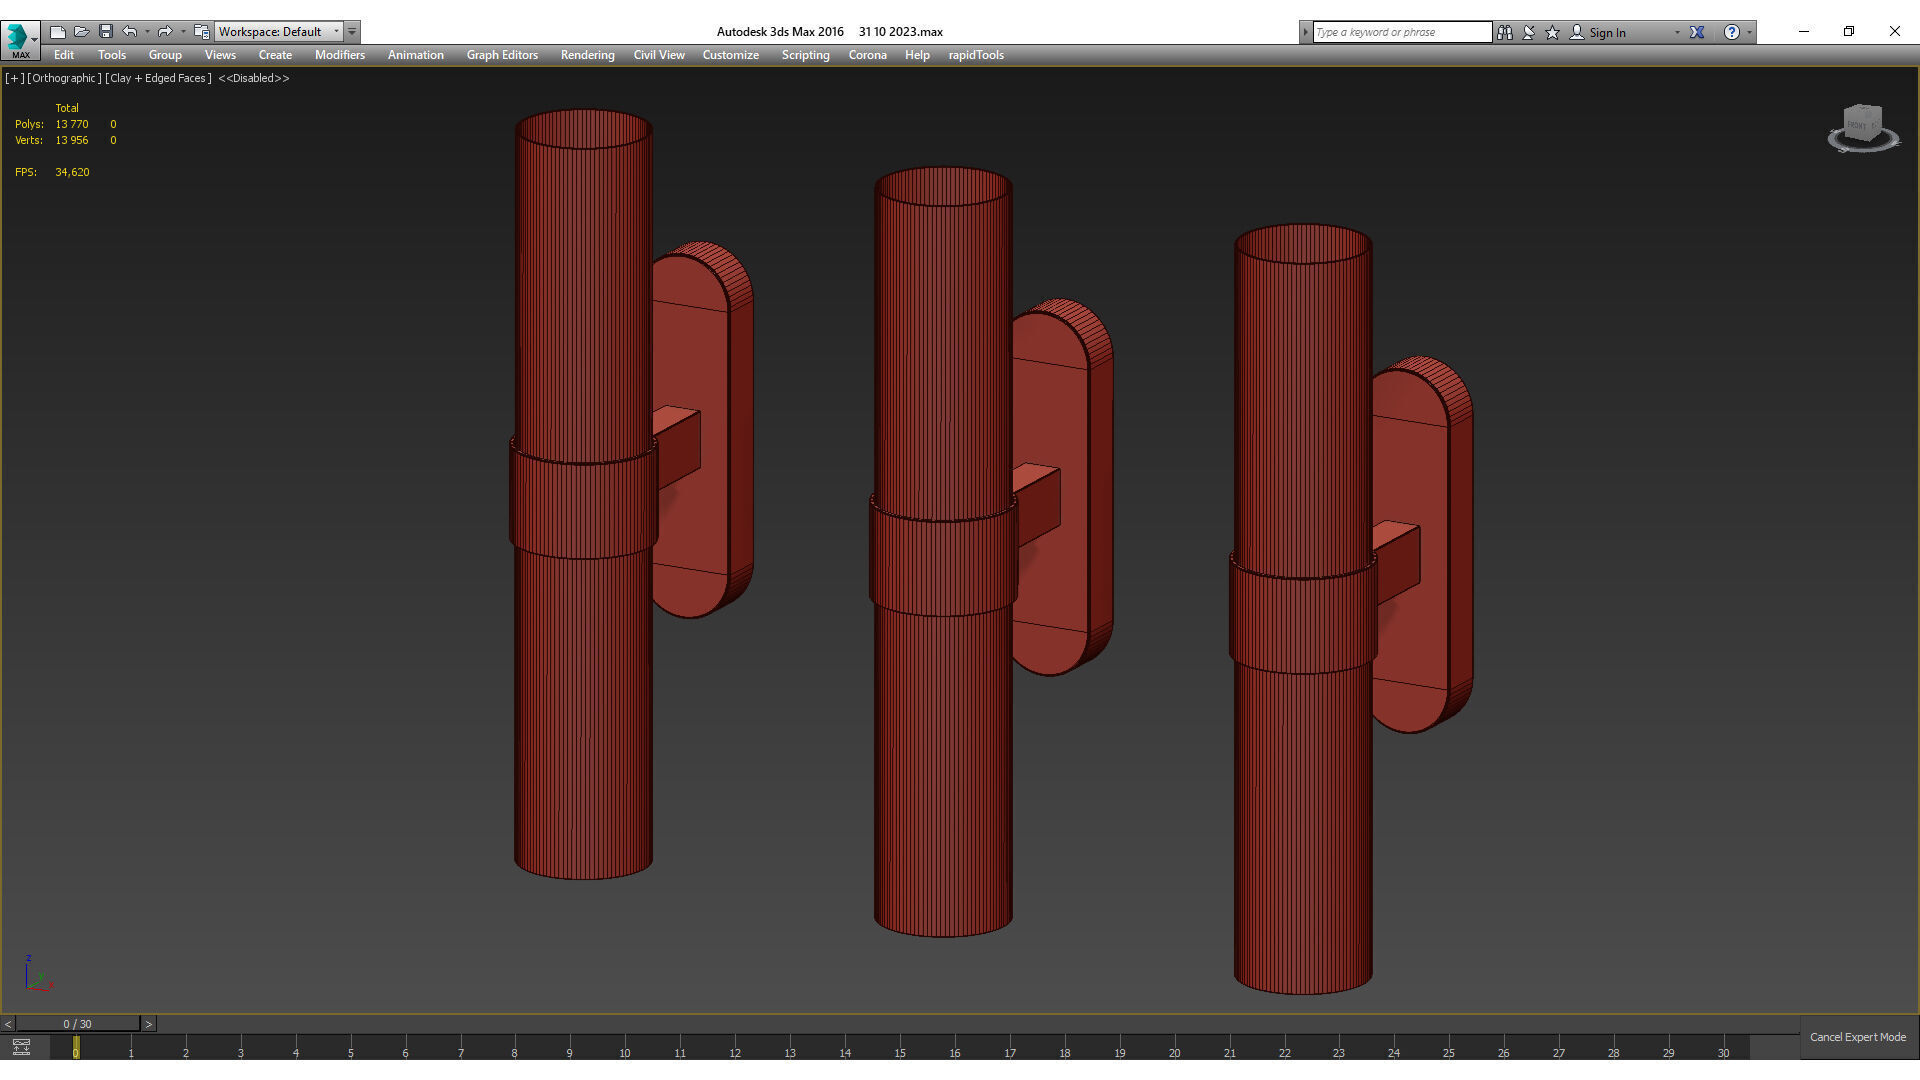Image resolution: width=1920 pixels, height=1080 pixels.
Task: Click the Clay + Edged Faces shading label
Action: coord(158,78)
